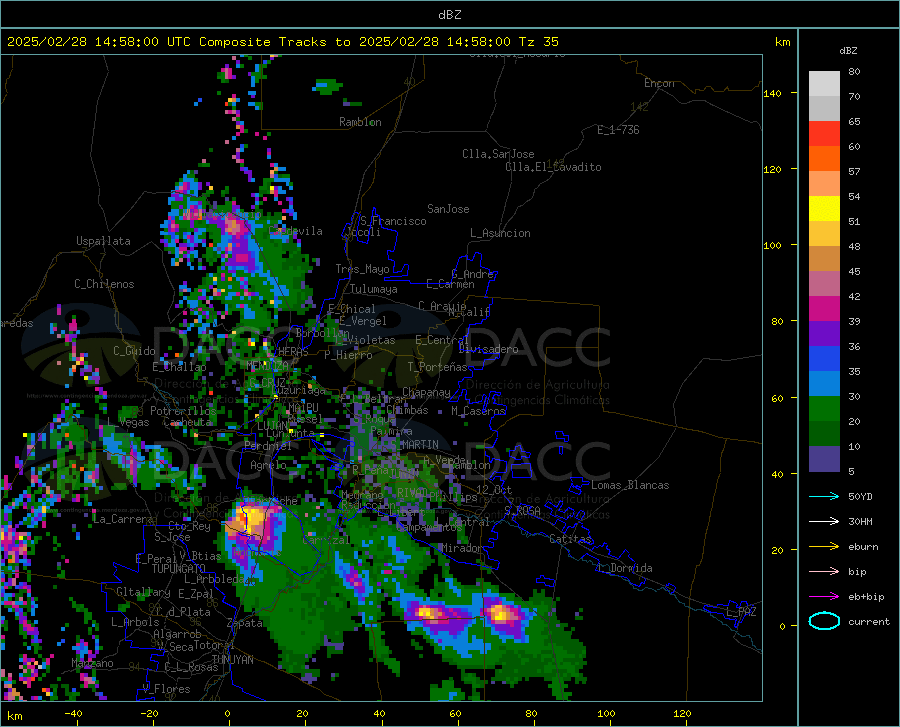Screen dimensions: 900x727
Task: Click the 30HM white arrow legend icon
Action: (824, 522)
